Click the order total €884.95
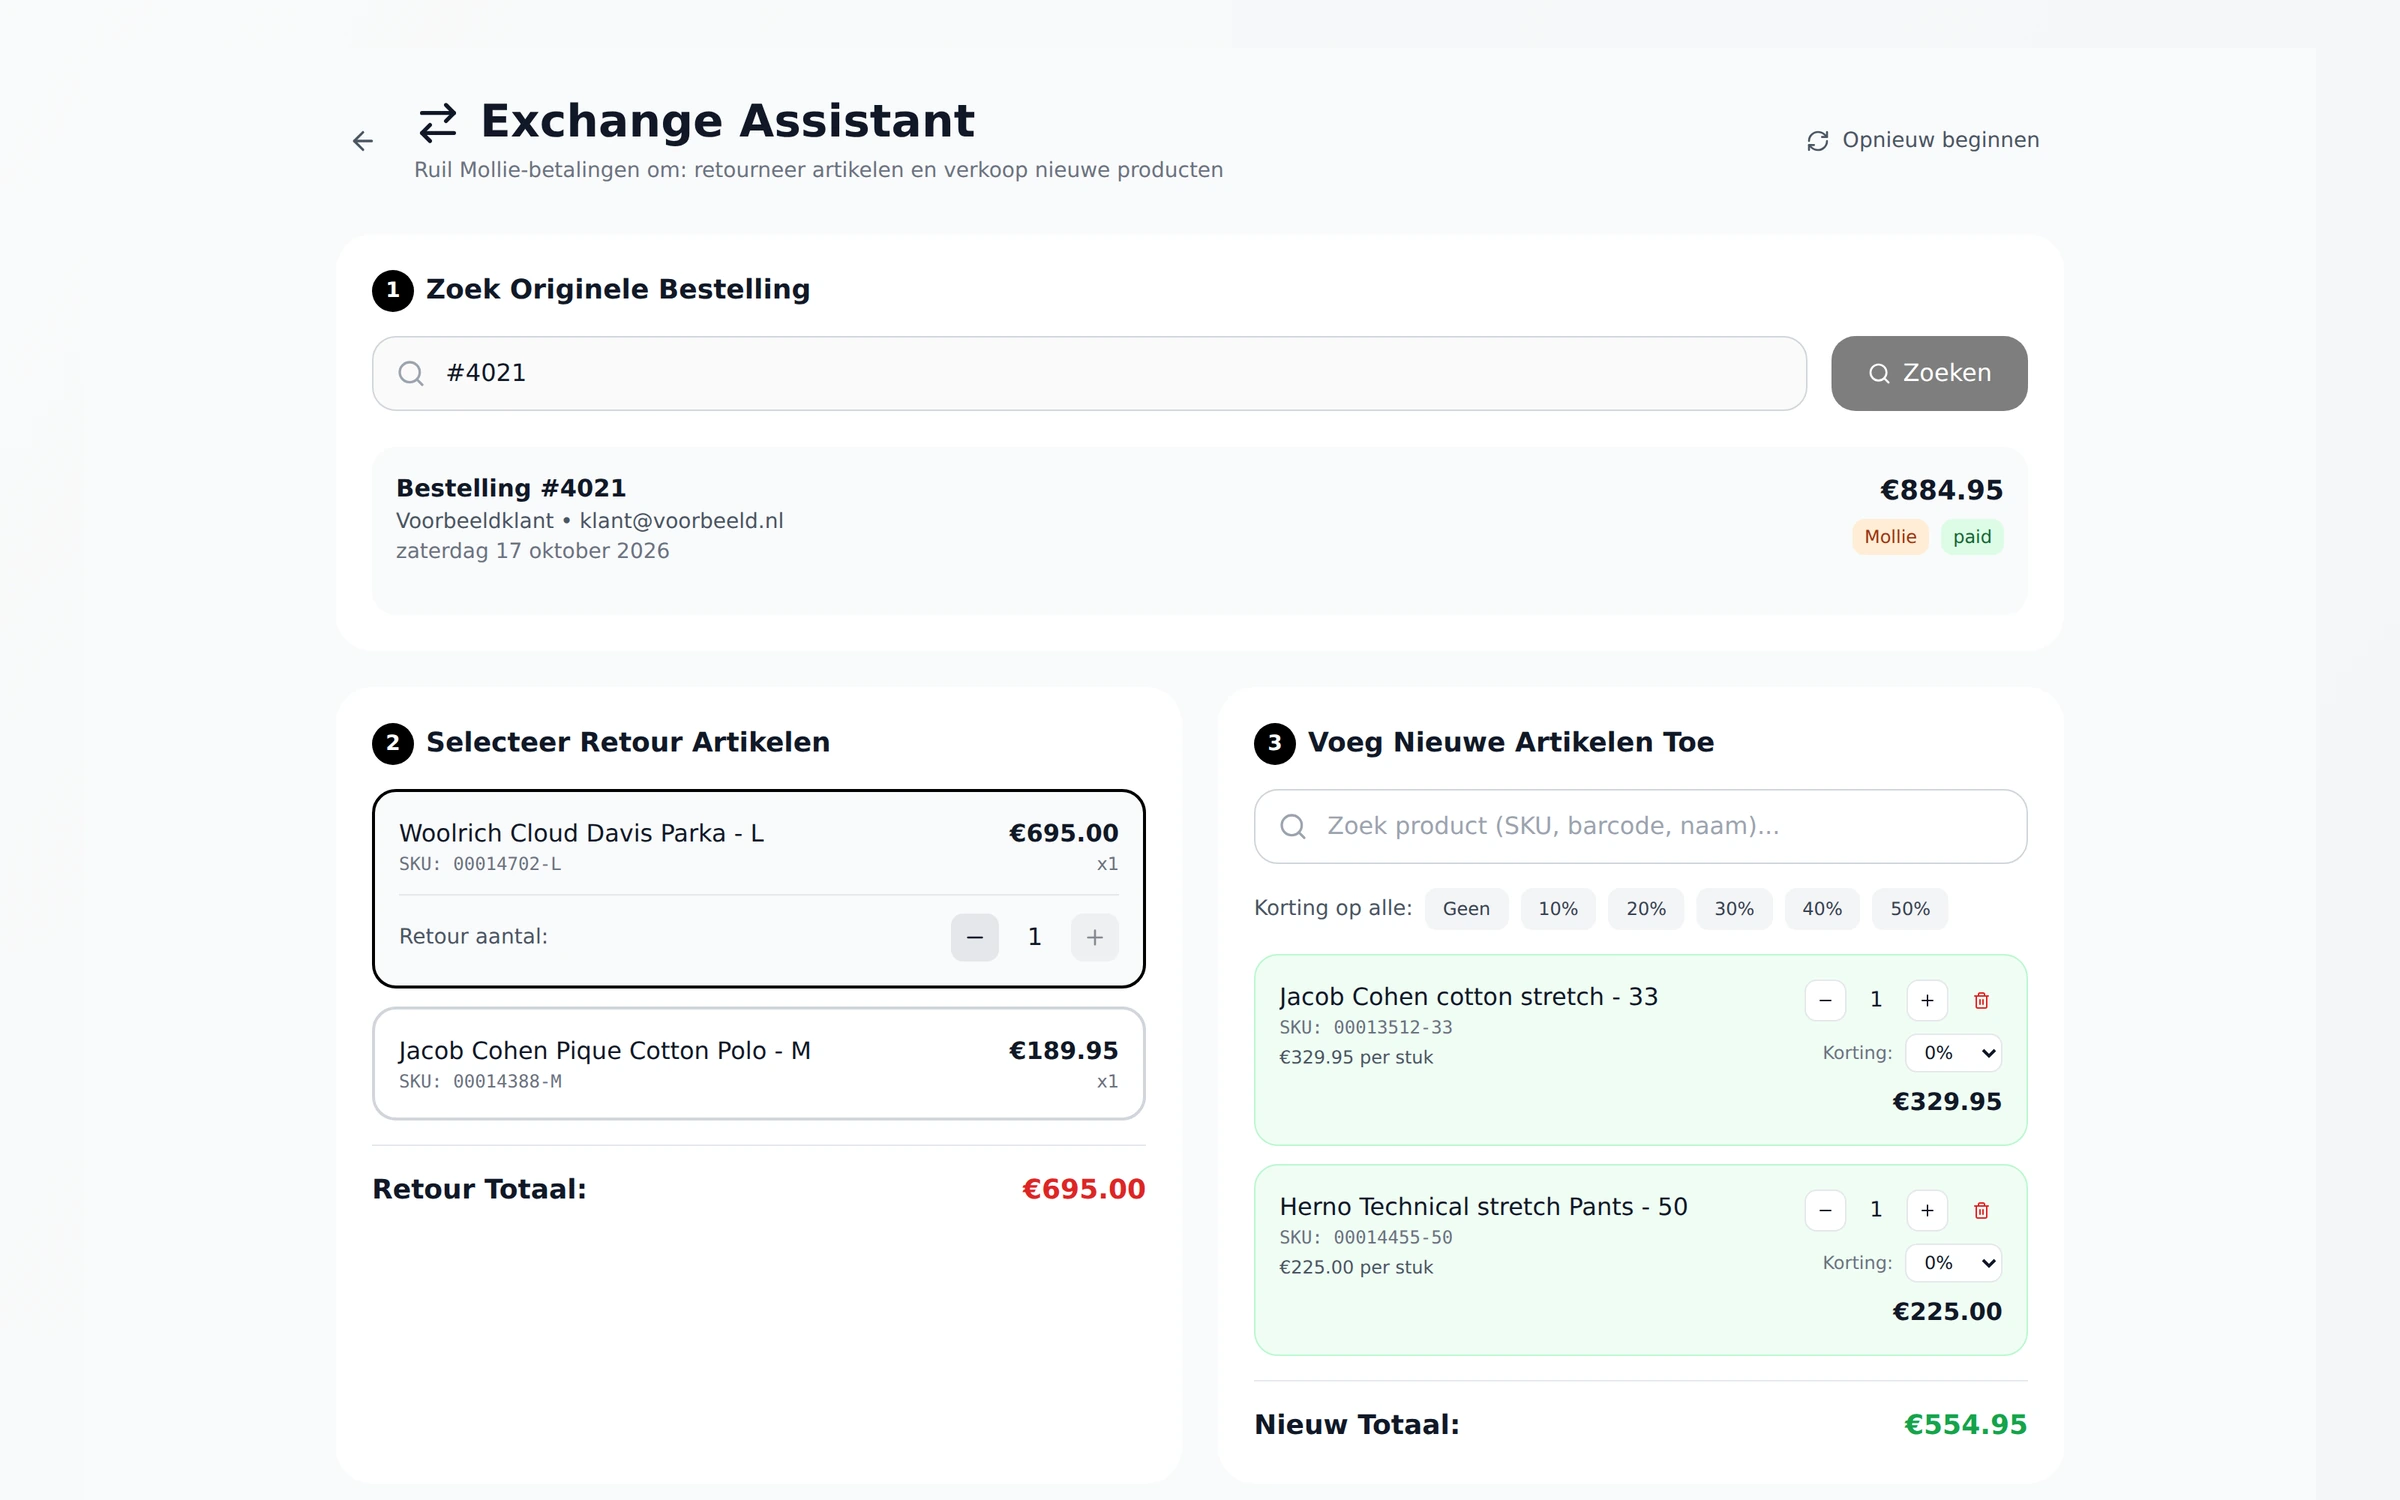Viewport: 2400px width, 1500px height. pyautogui.click(x=1941, y=490)
